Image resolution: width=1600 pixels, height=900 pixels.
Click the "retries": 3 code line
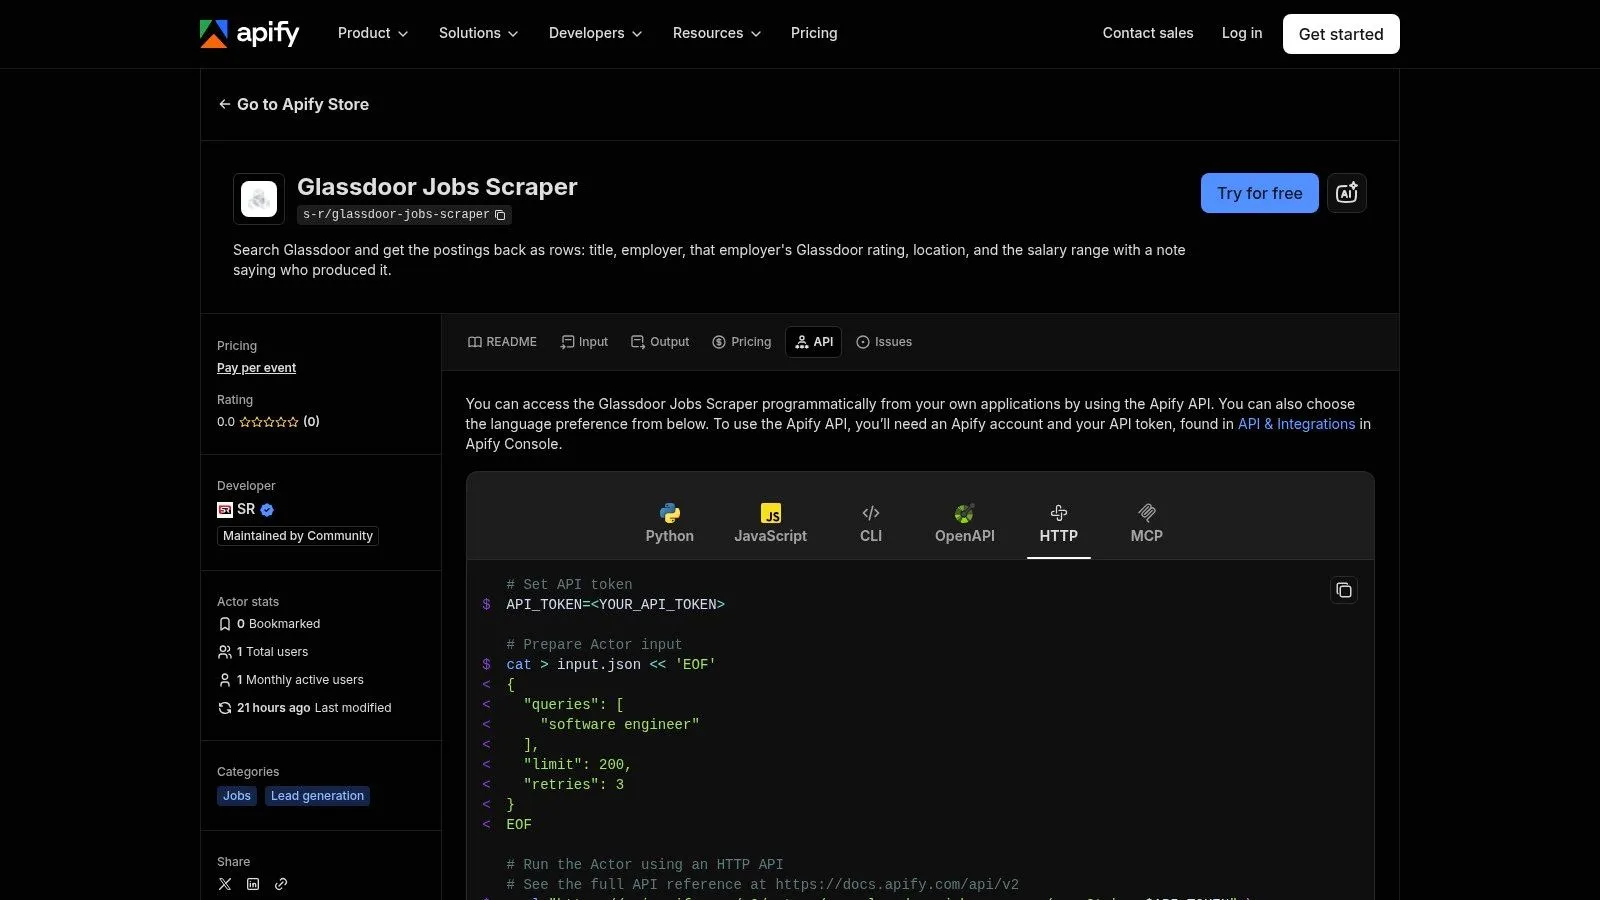pyautogui.click(x=573, y=785)
